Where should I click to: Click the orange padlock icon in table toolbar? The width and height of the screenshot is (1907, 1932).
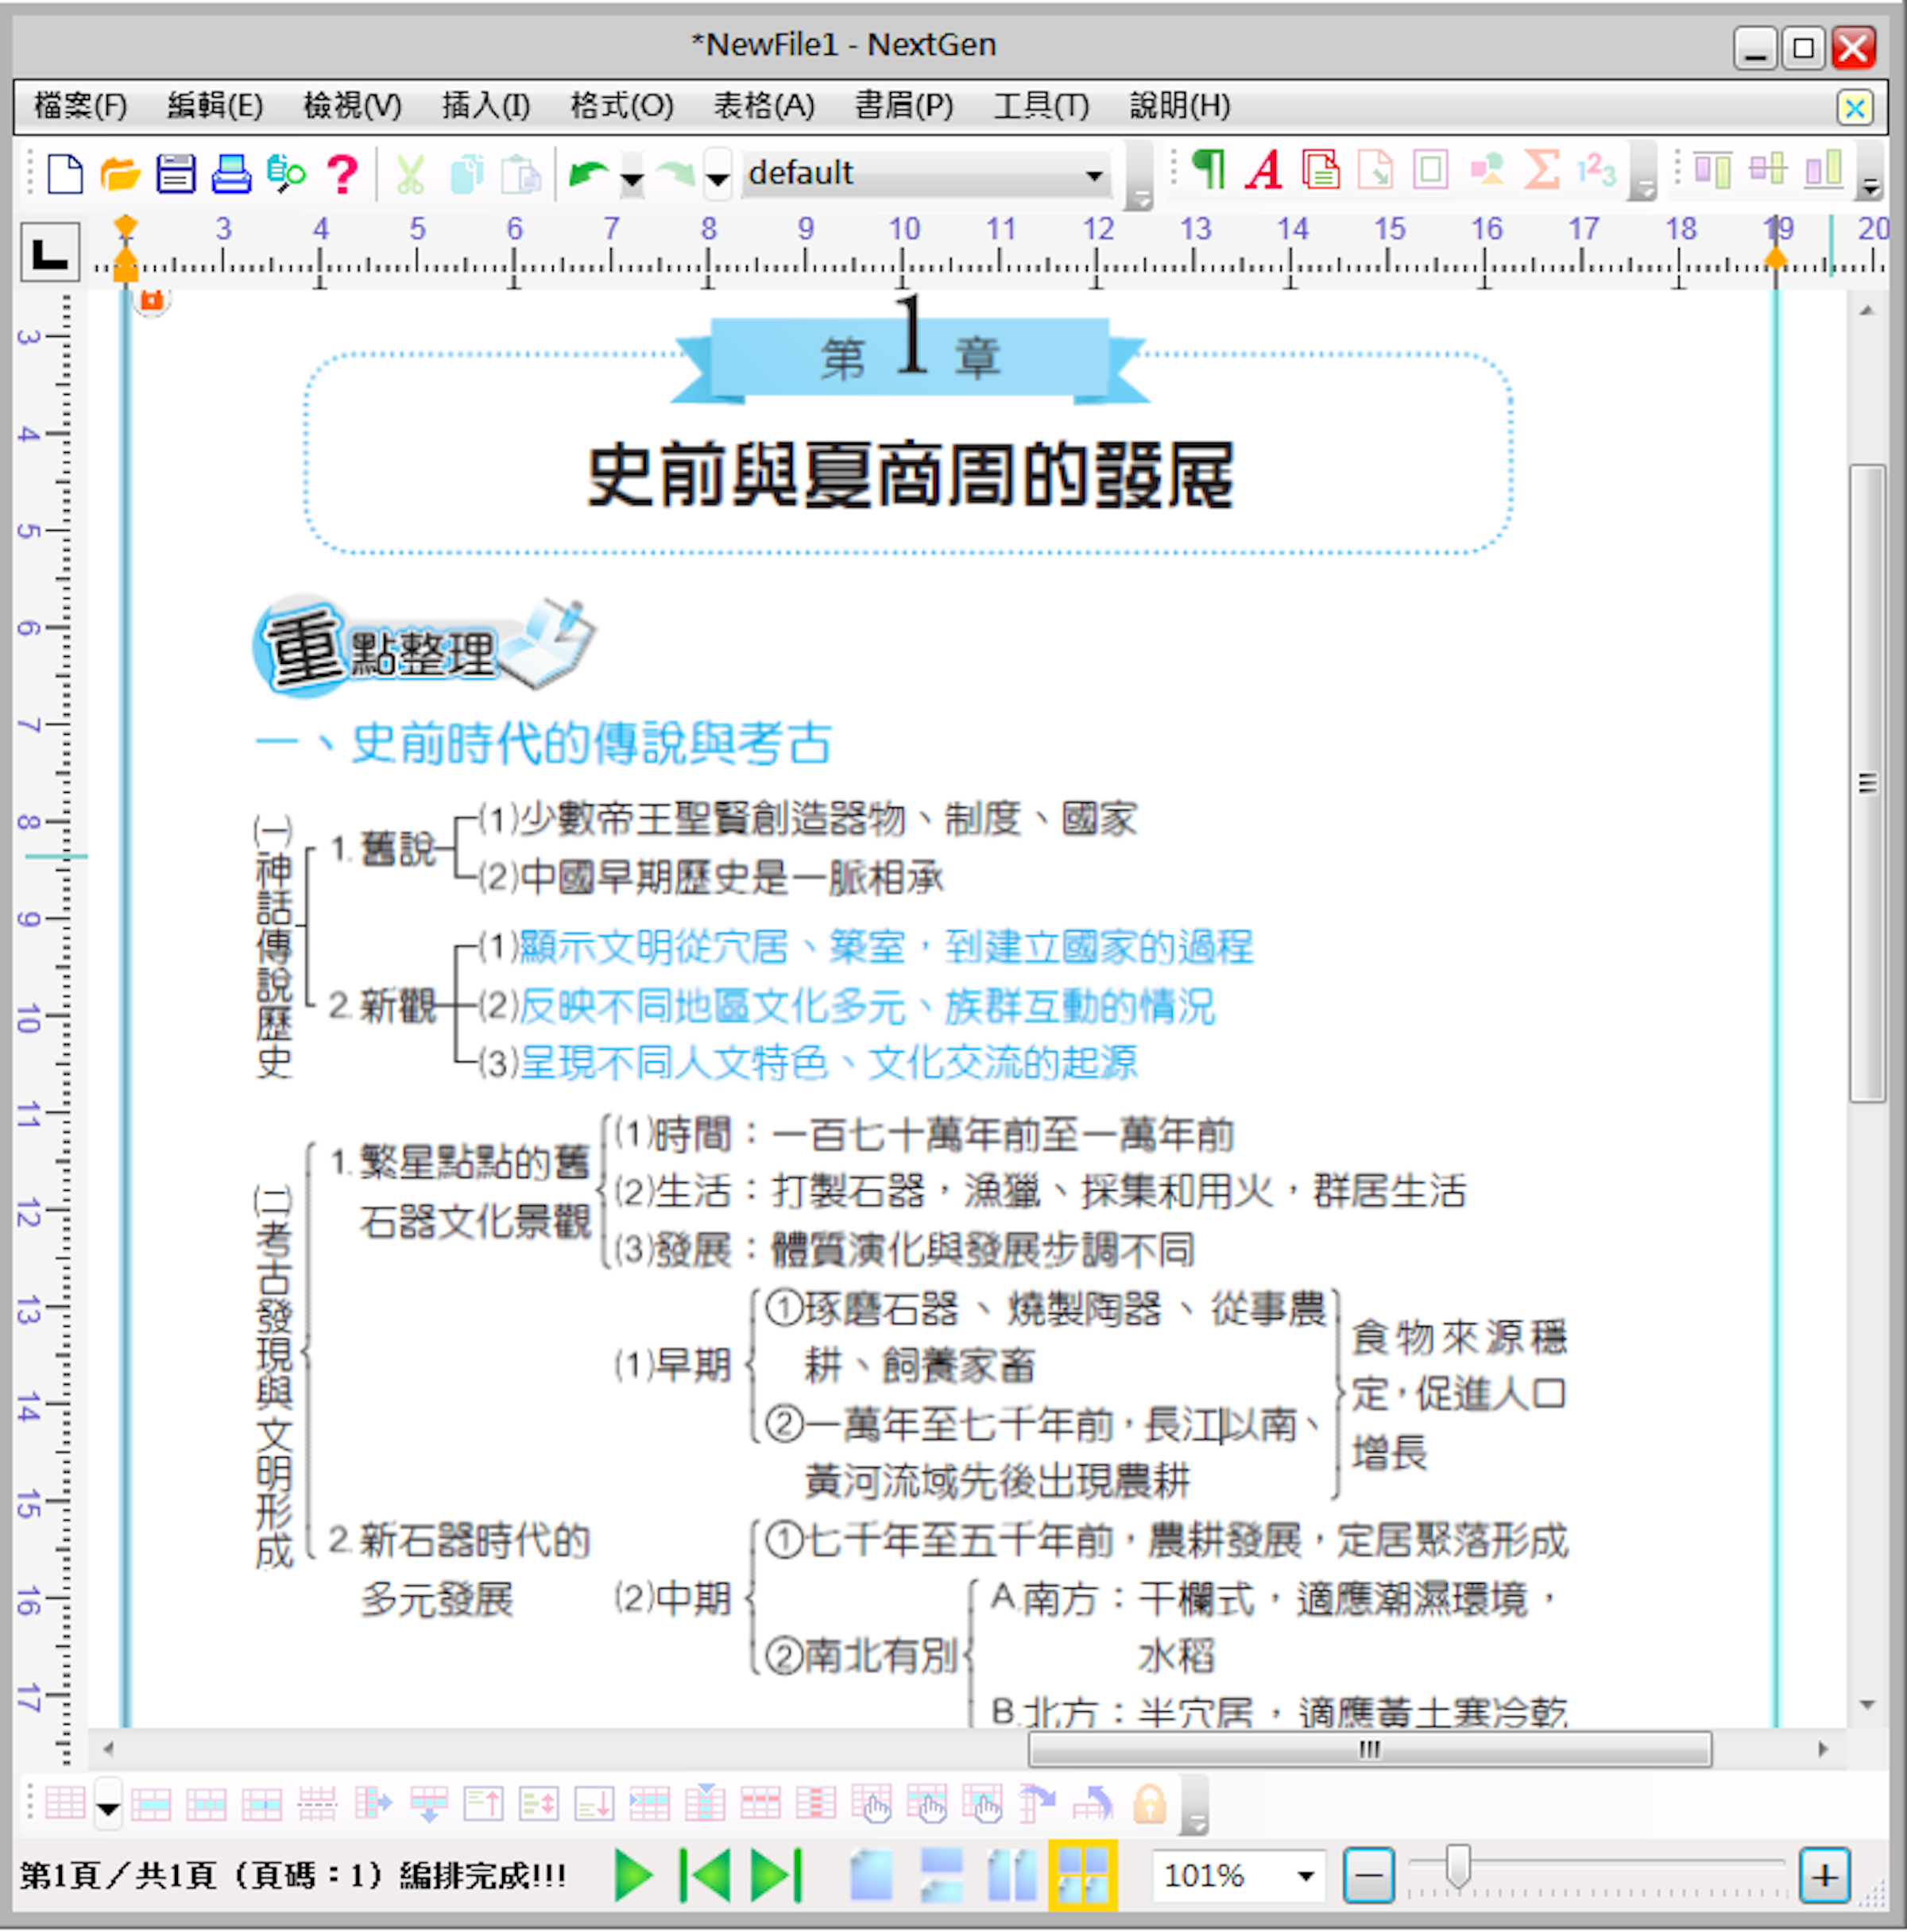coord(1150,1803)
